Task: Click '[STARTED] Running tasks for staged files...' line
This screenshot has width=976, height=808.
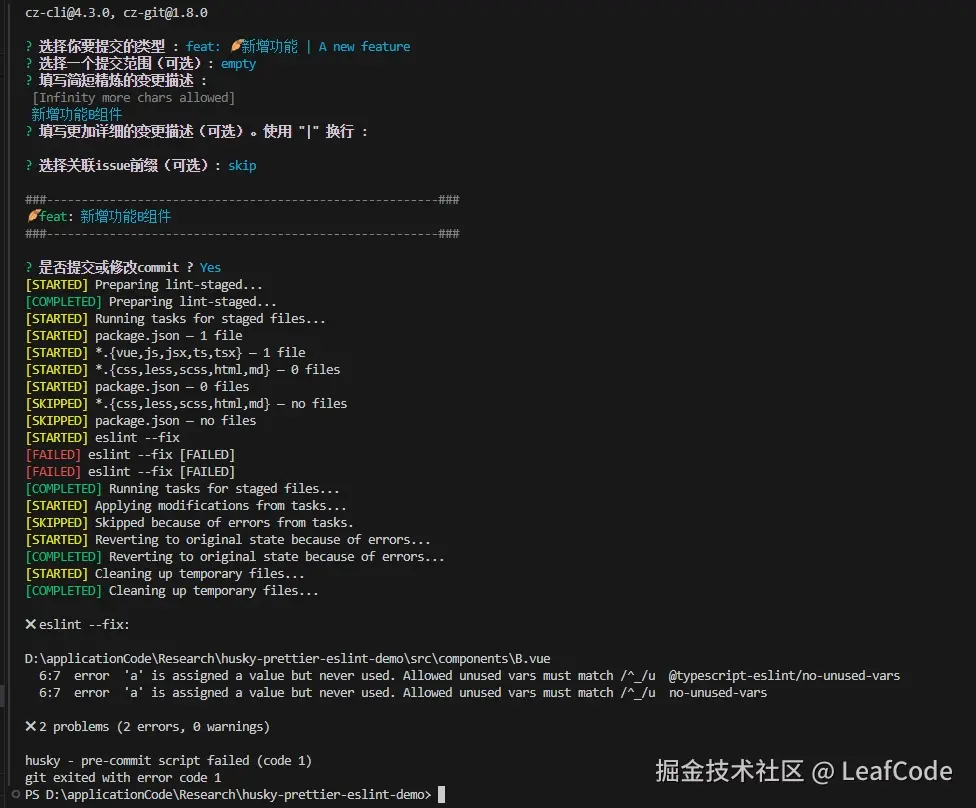Action: [x=175, y=319]
